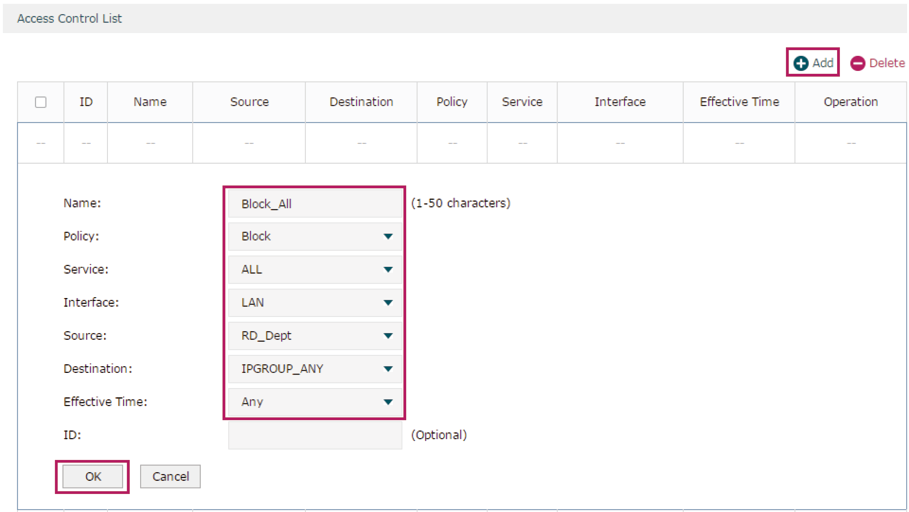Image resolution: width=909 pixels, height=512 pixels.
Task: Click the Name column header
Action: coord(150,102)
